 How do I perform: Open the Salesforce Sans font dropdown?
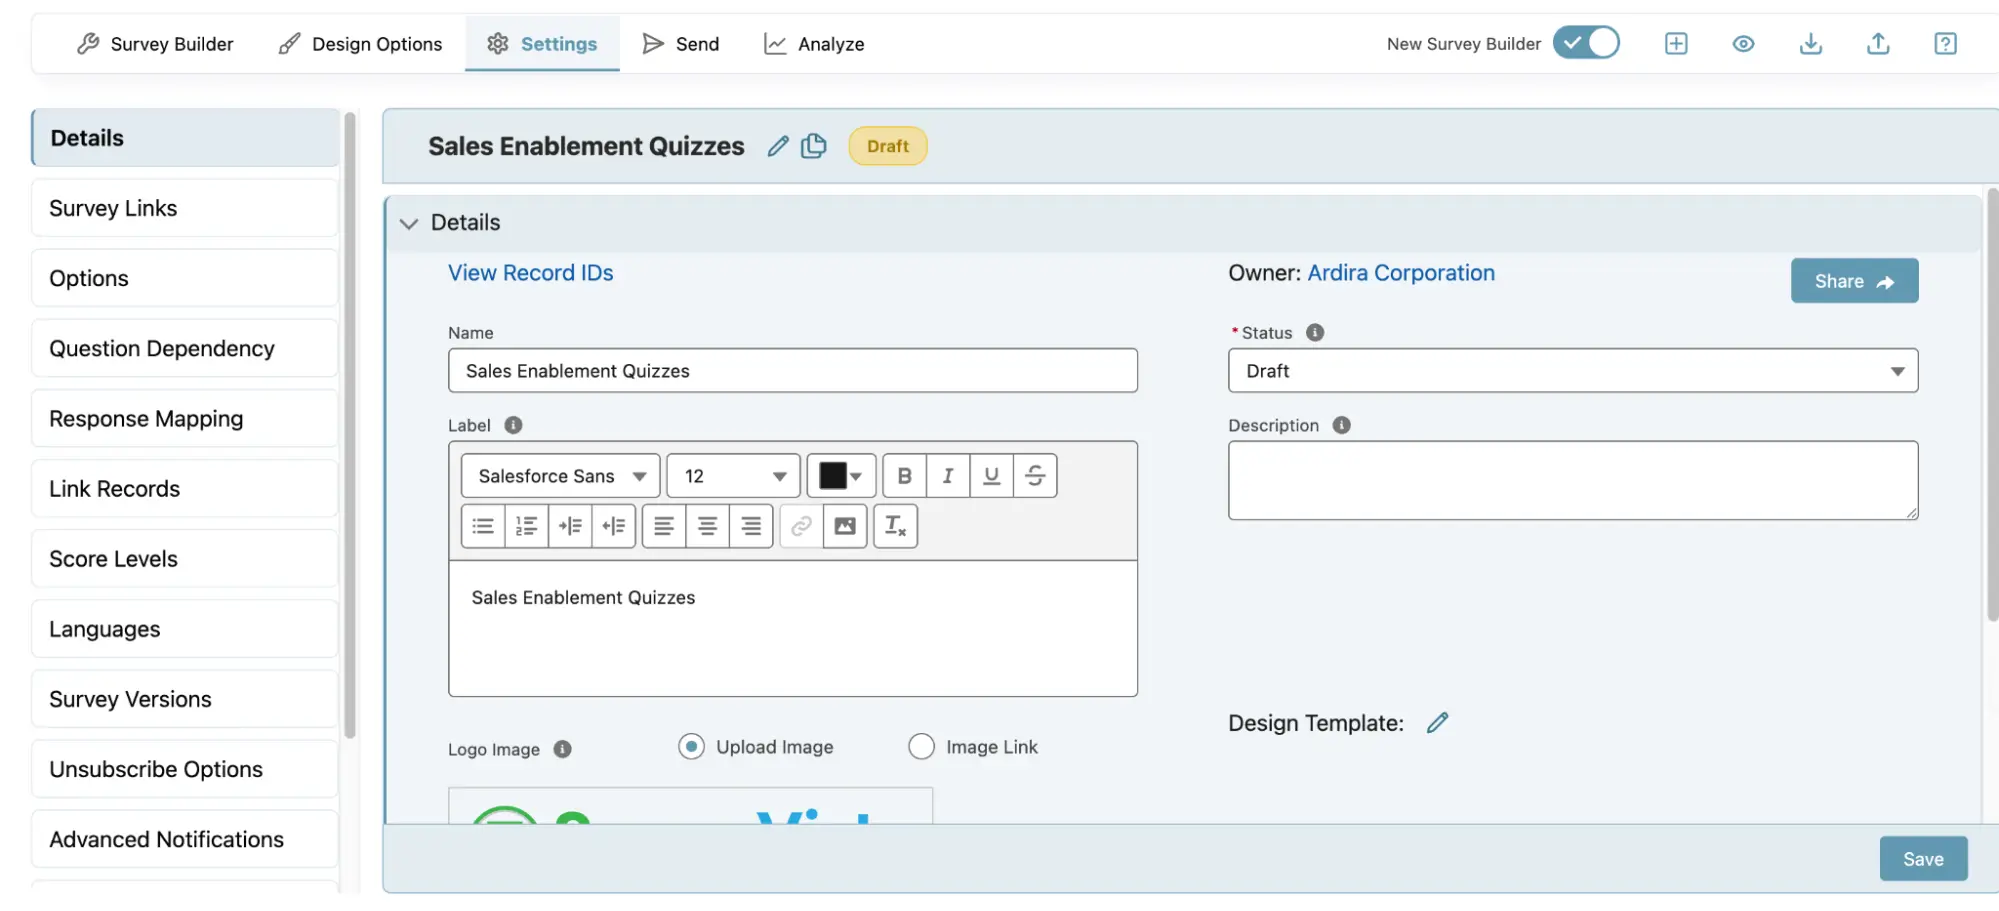coord(560,476)
